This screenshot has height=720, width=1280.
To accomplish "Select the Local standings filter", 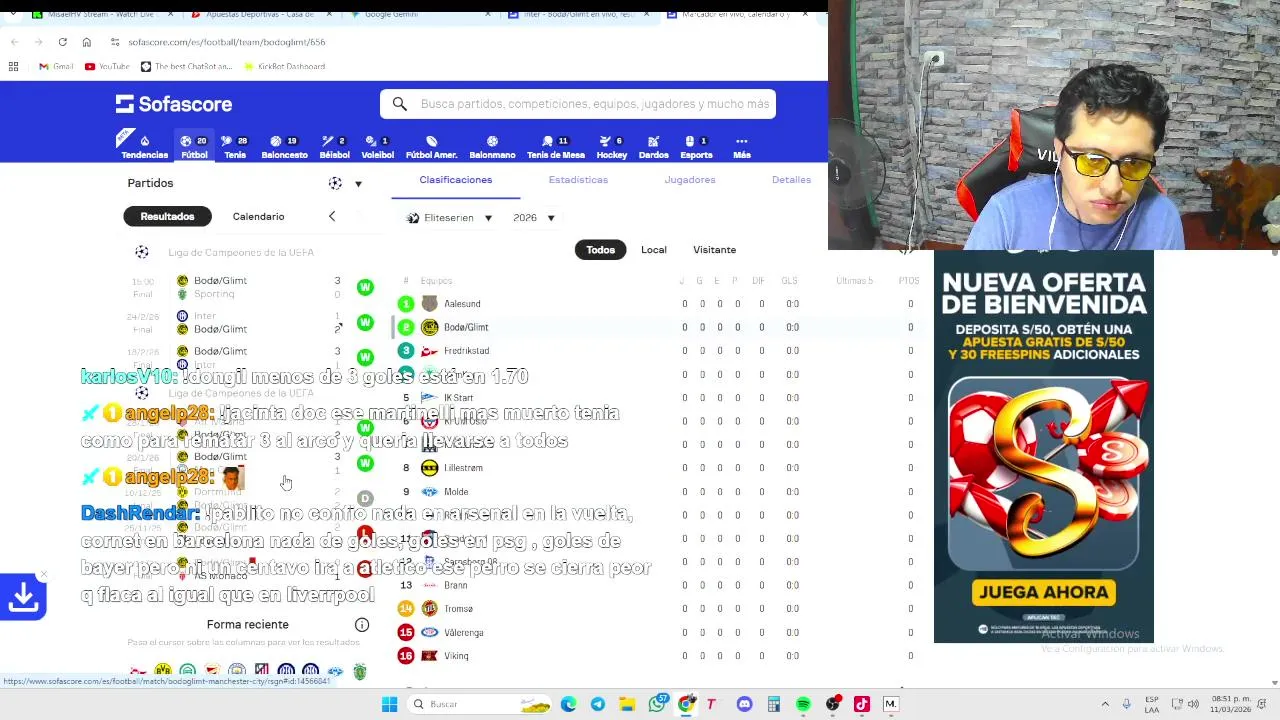I will [x=654, y=250].
